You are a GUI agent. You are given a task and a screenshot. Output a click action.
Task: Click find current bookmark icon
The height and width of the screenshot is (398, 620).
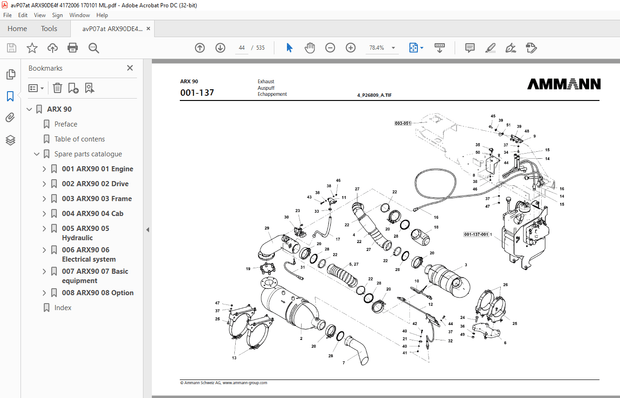(89, 88)
